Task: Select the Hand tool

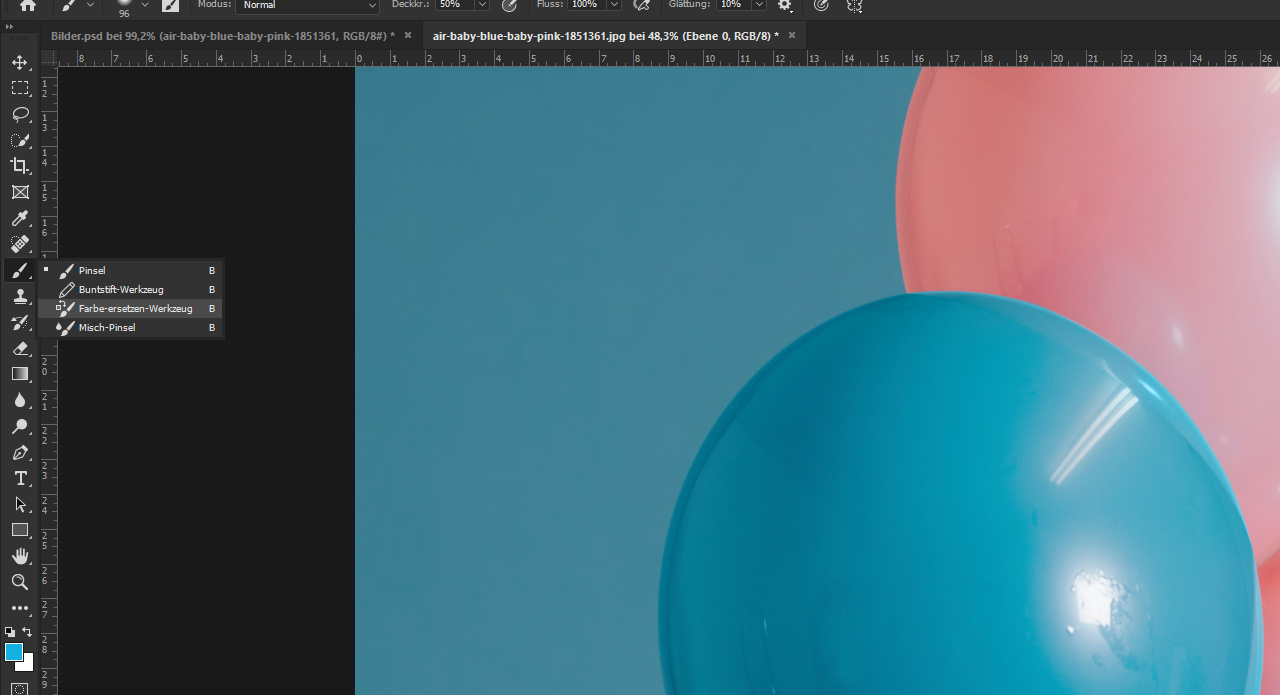Action: point(20,556)
